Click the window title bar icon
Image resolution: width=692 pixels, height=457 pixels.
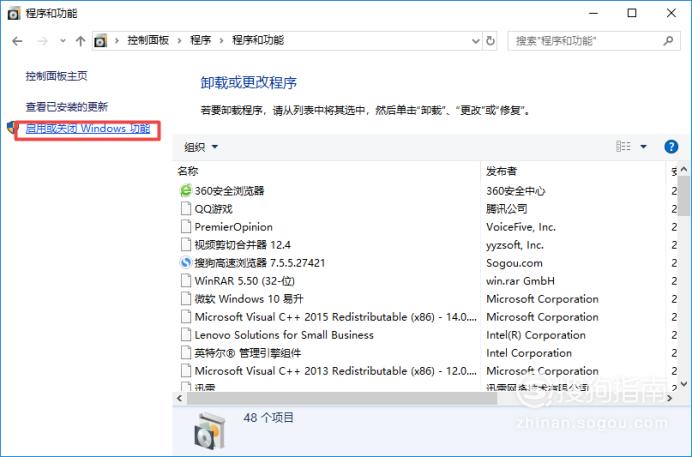(14, 14)
